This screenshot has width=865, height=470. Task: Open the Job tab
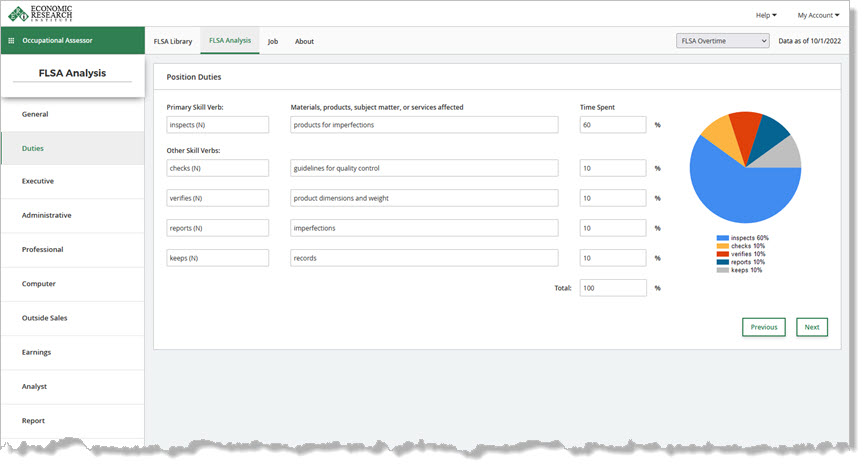tap(273, 41)
